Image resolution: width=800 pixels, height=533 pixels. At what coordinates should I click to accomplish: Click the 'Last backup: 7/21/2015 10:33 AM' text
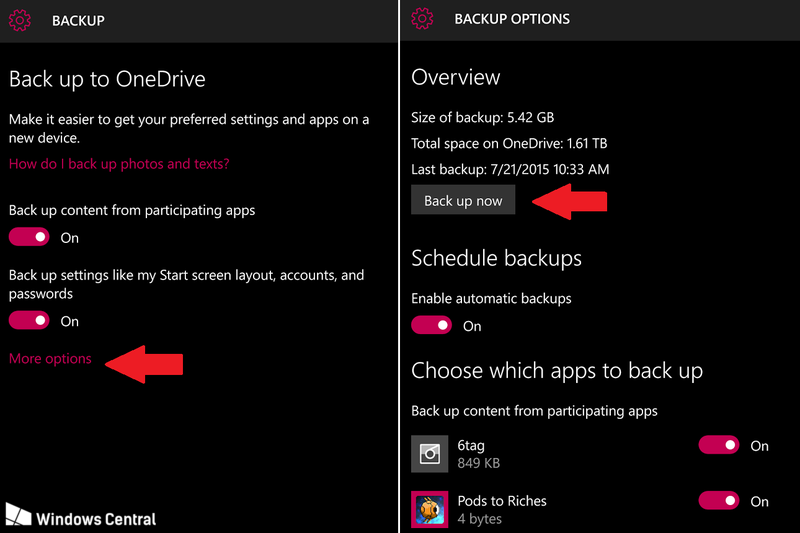(x=510, y=169)
